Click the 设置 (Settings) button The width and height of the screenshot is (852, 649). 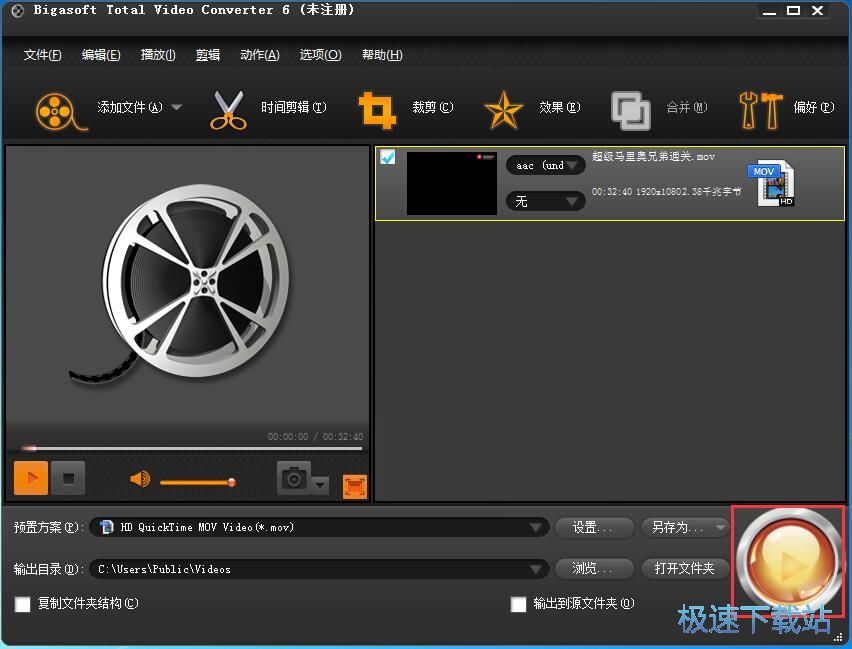594,527
